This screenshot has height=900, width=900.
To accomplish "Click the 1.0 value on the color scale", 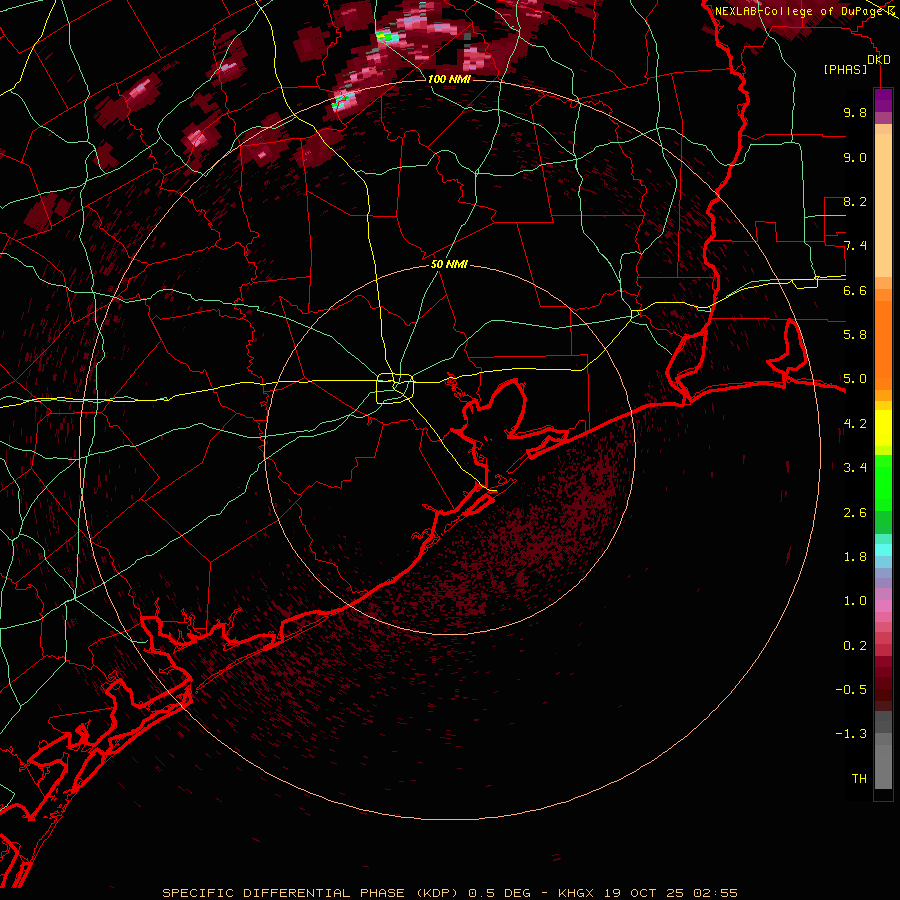I will (x=855, y=600).
